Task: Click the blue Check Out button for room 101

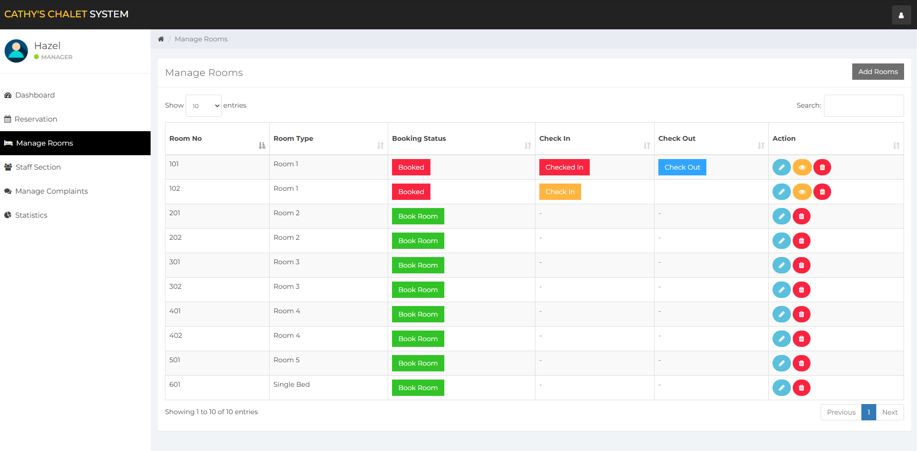Action: tap(682, 167)
